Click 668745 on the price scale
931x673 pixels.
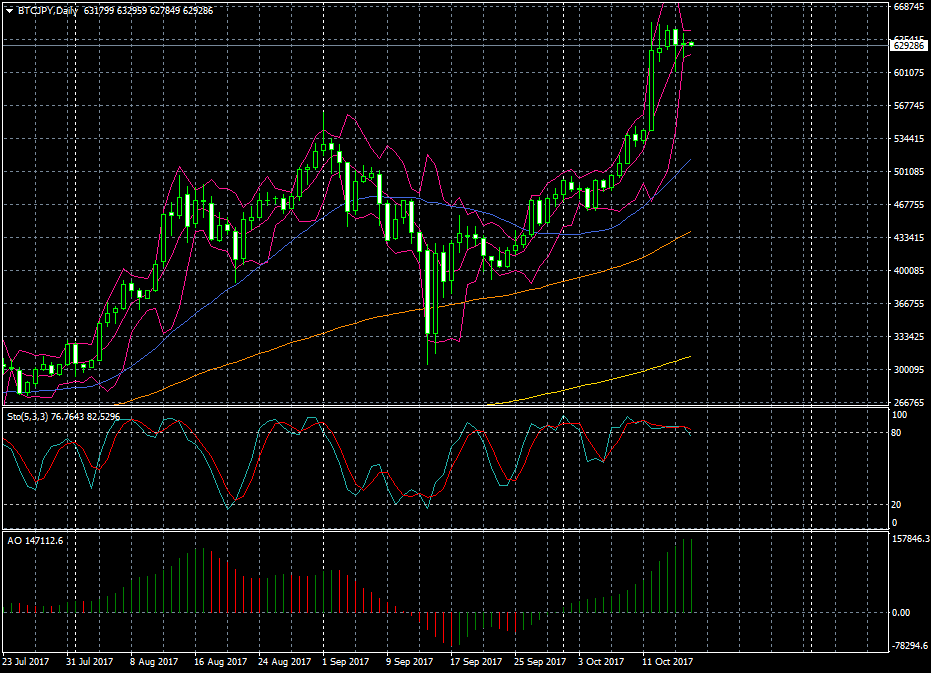[x=908, y=7]
